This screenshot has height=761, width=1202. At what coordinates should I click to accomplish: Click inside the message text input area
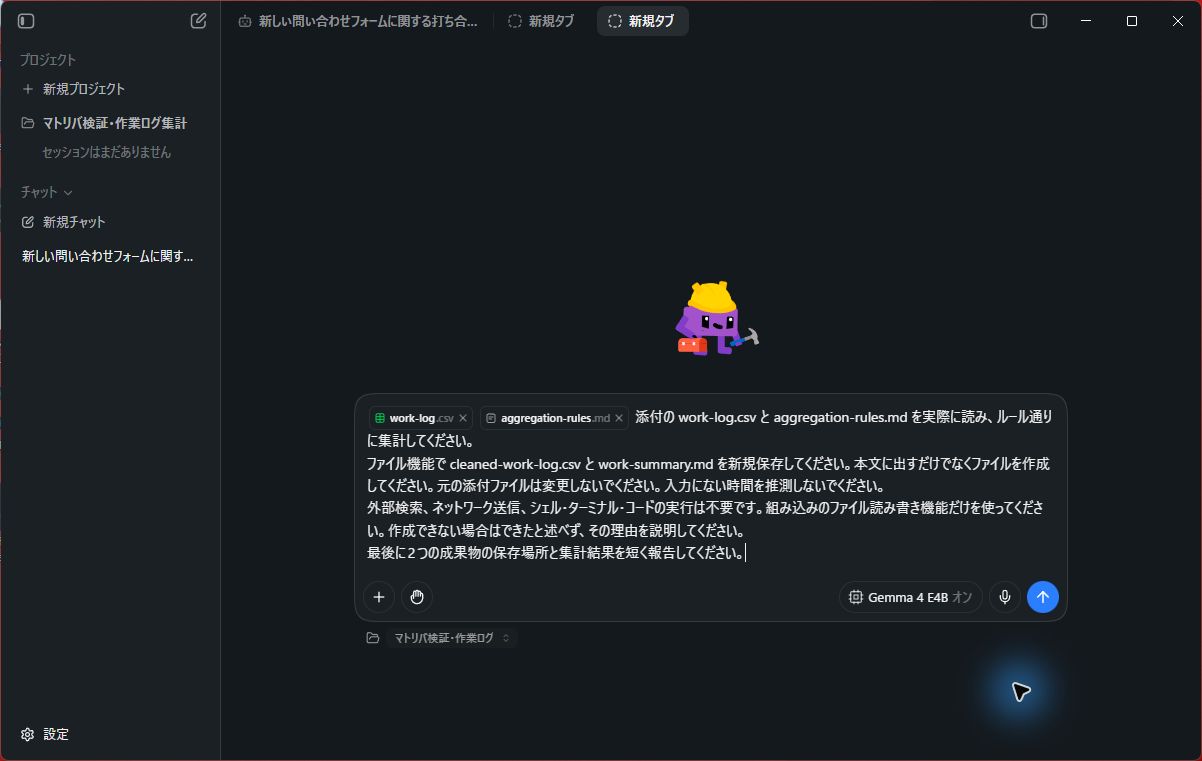(710, 485)
